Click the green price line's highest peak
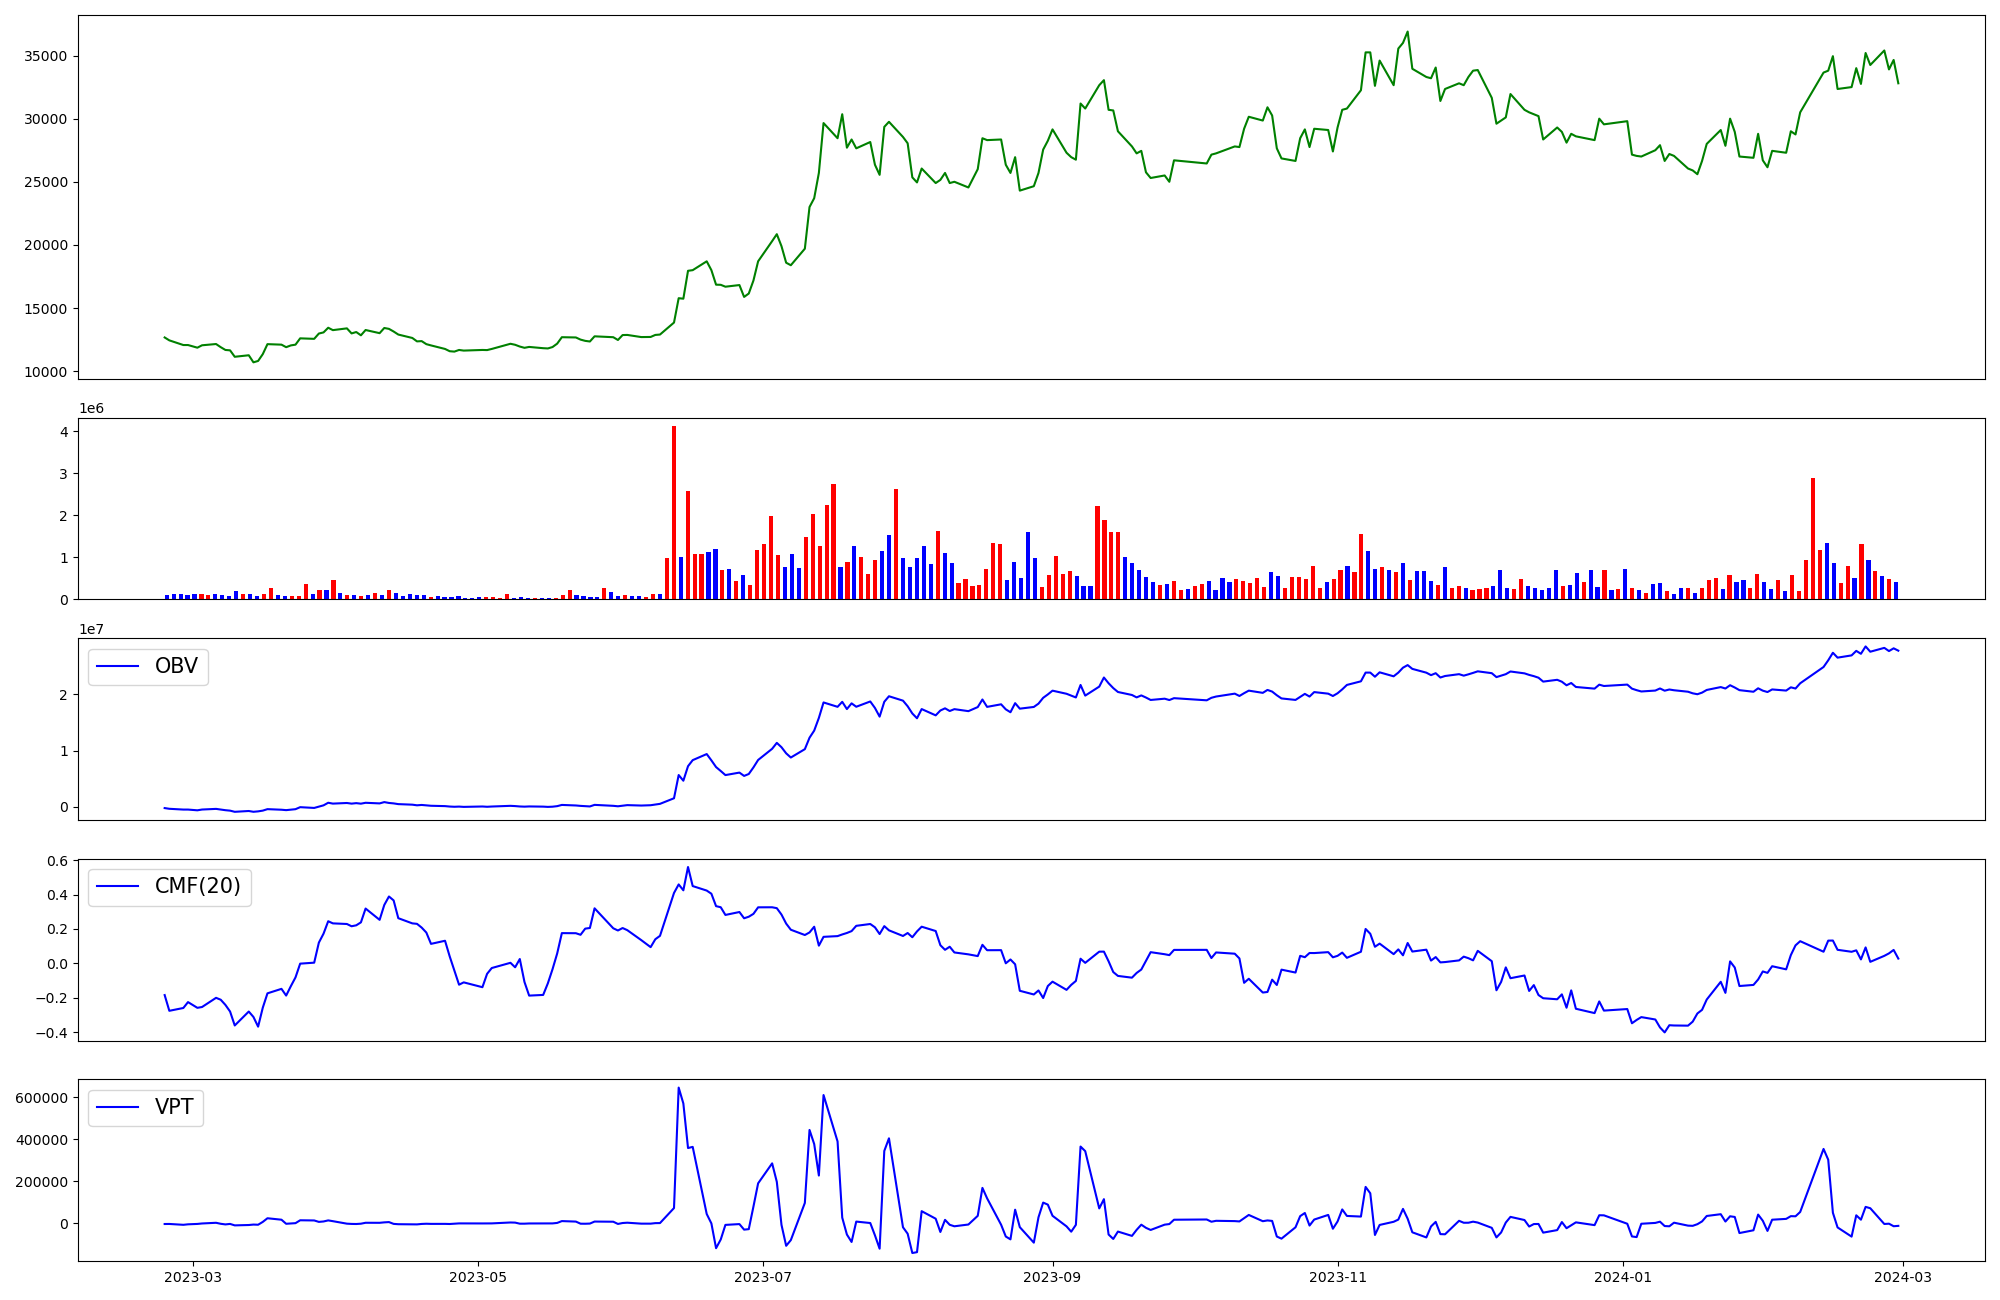Screen dimensions: 2000x1300 1407,32
